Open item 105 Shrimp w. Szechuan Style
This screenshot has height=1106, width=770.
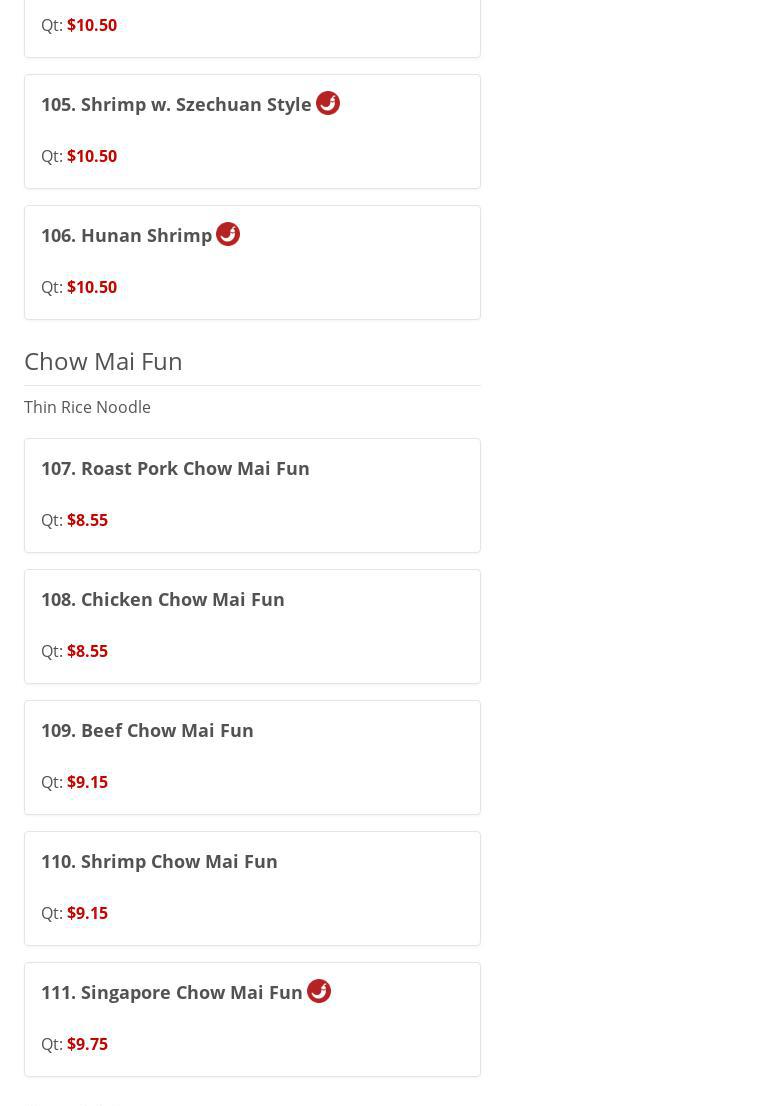tap(176, 105)
